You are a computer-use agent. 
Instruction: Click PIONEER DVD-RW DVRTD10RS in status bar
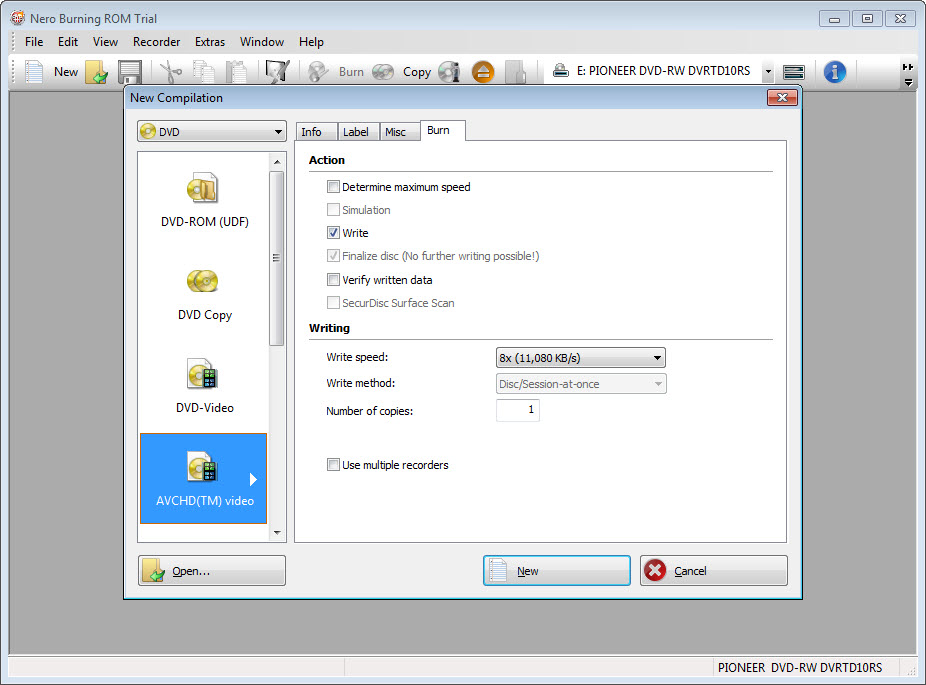800,668
